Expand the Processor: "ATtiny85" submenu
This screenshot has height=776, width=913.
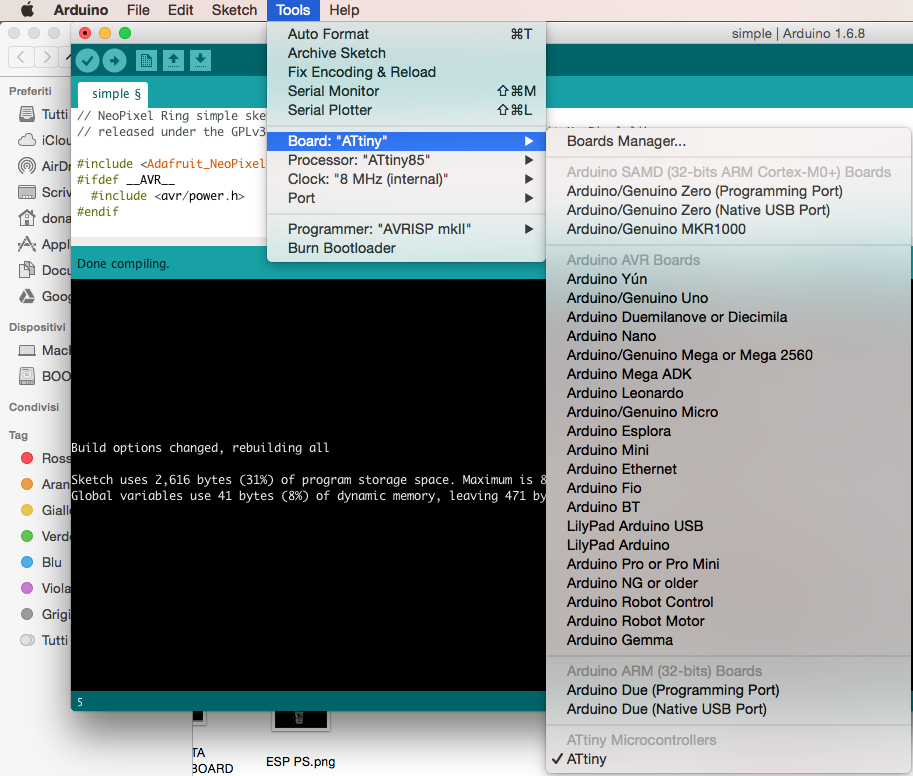pyautogui.click(x=406, y=160)
